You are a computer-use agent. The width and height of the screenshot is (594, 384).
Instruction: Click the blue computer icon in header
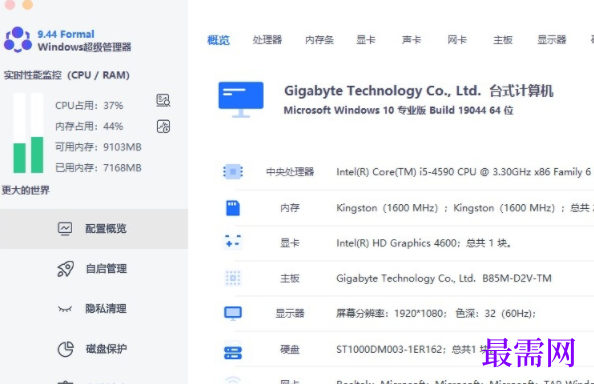241,100
